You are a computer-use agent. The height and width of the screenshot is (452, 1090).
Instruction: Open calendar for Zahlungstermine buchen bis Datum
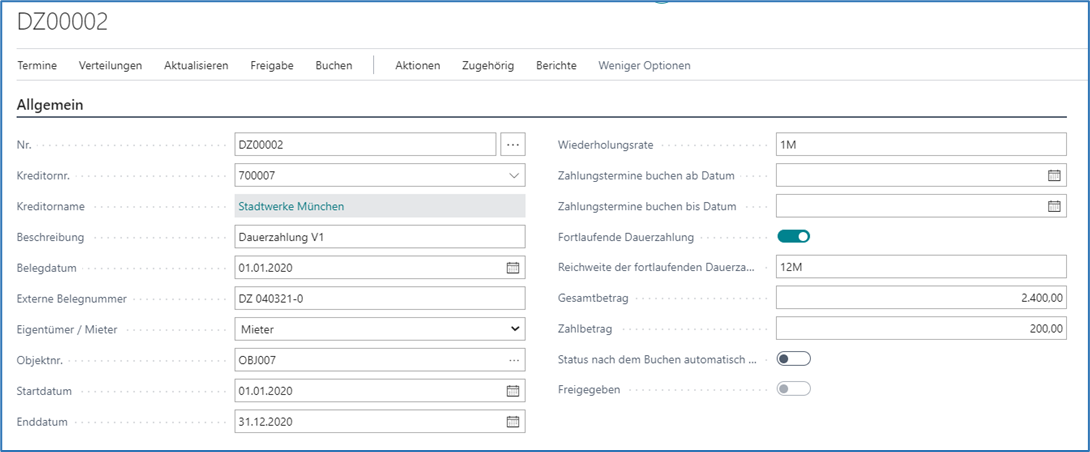pos(1054,207)
